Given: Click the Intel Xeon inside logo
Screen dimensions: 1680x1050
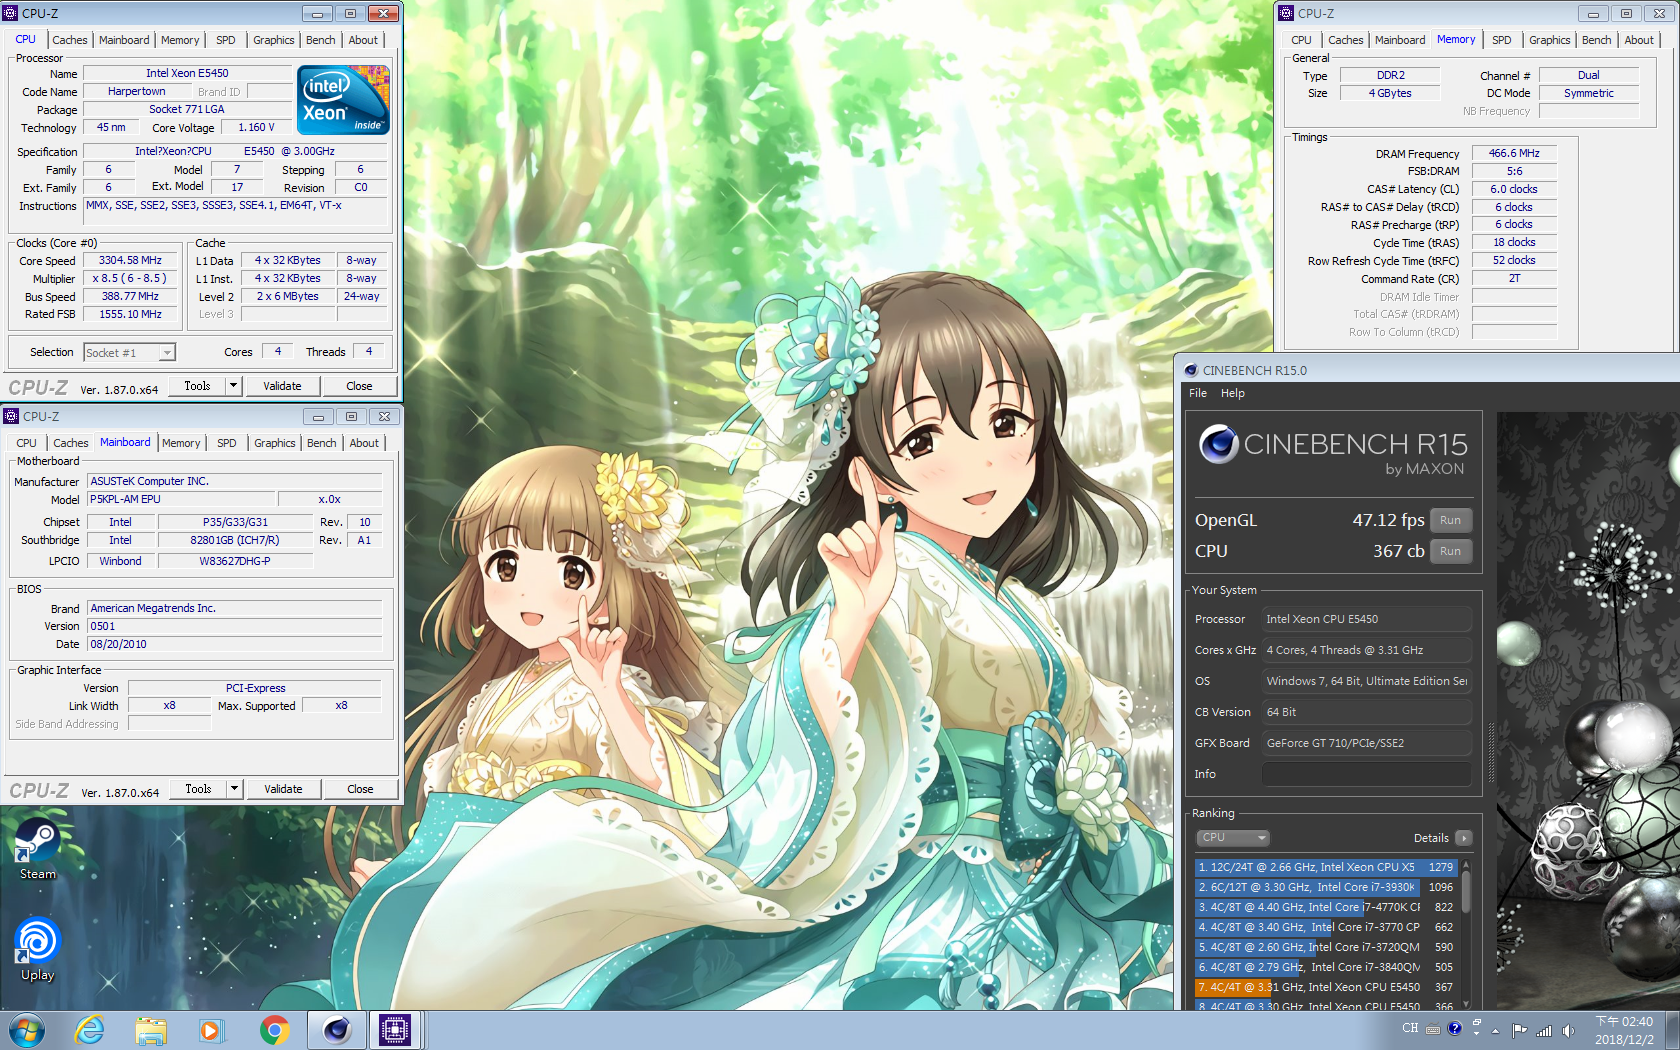Looking at the screenshot, I should [345, 100].
